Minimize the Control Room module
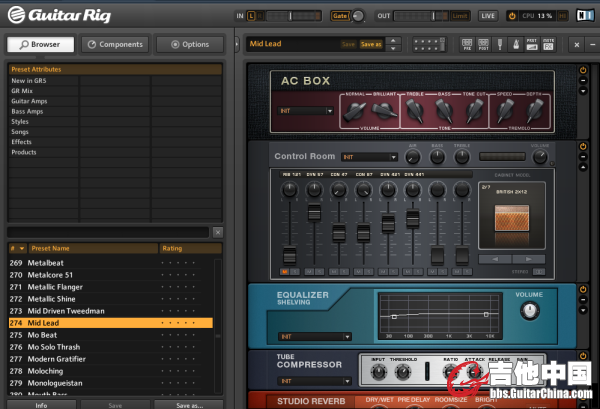This screenshot has height=409, width=600. 583,156
